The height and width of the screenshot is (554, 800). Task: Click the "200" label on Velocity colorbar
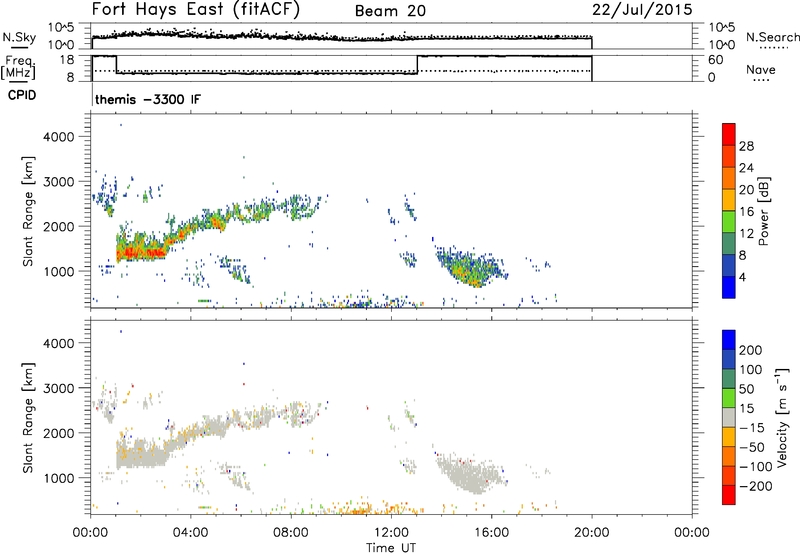click(751, 350)
